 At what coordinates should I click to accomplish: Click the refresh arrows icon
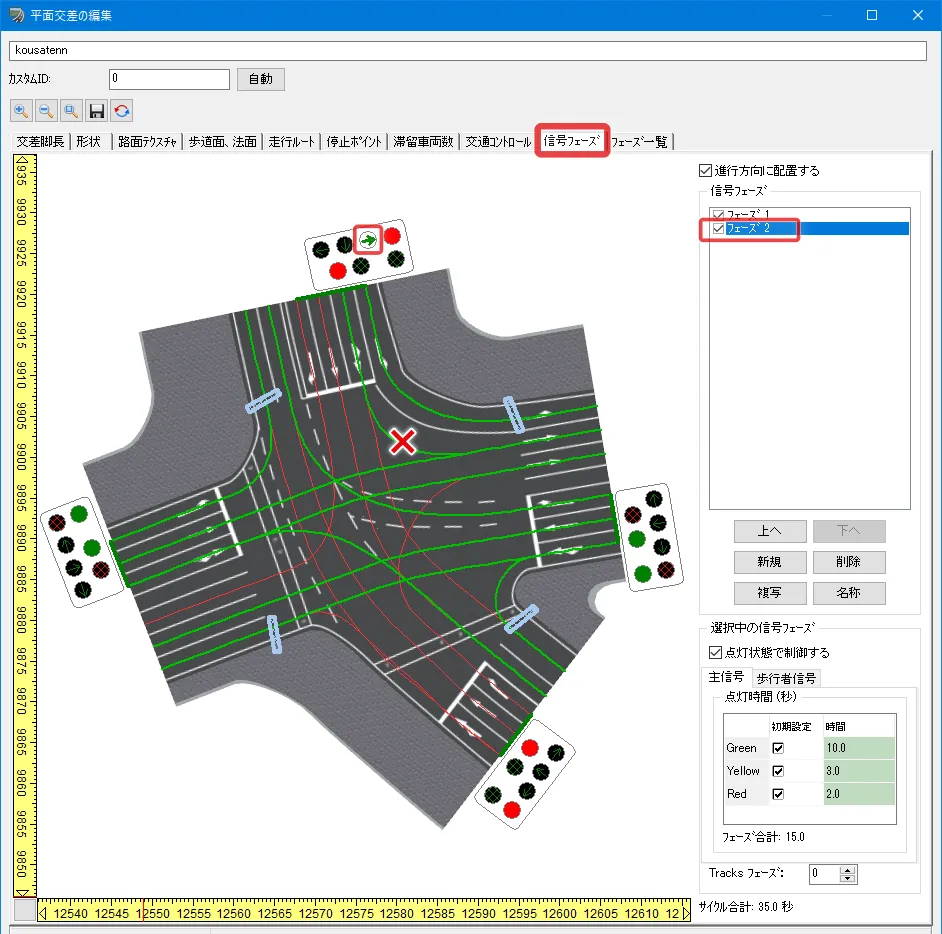coord(122,111)
